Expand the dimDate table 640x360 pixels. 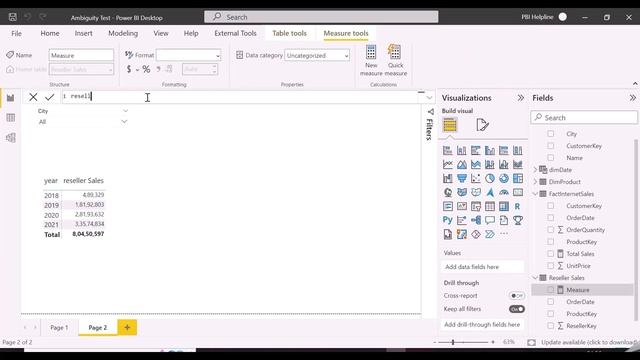pyautogui.click(x=536, y=170)
